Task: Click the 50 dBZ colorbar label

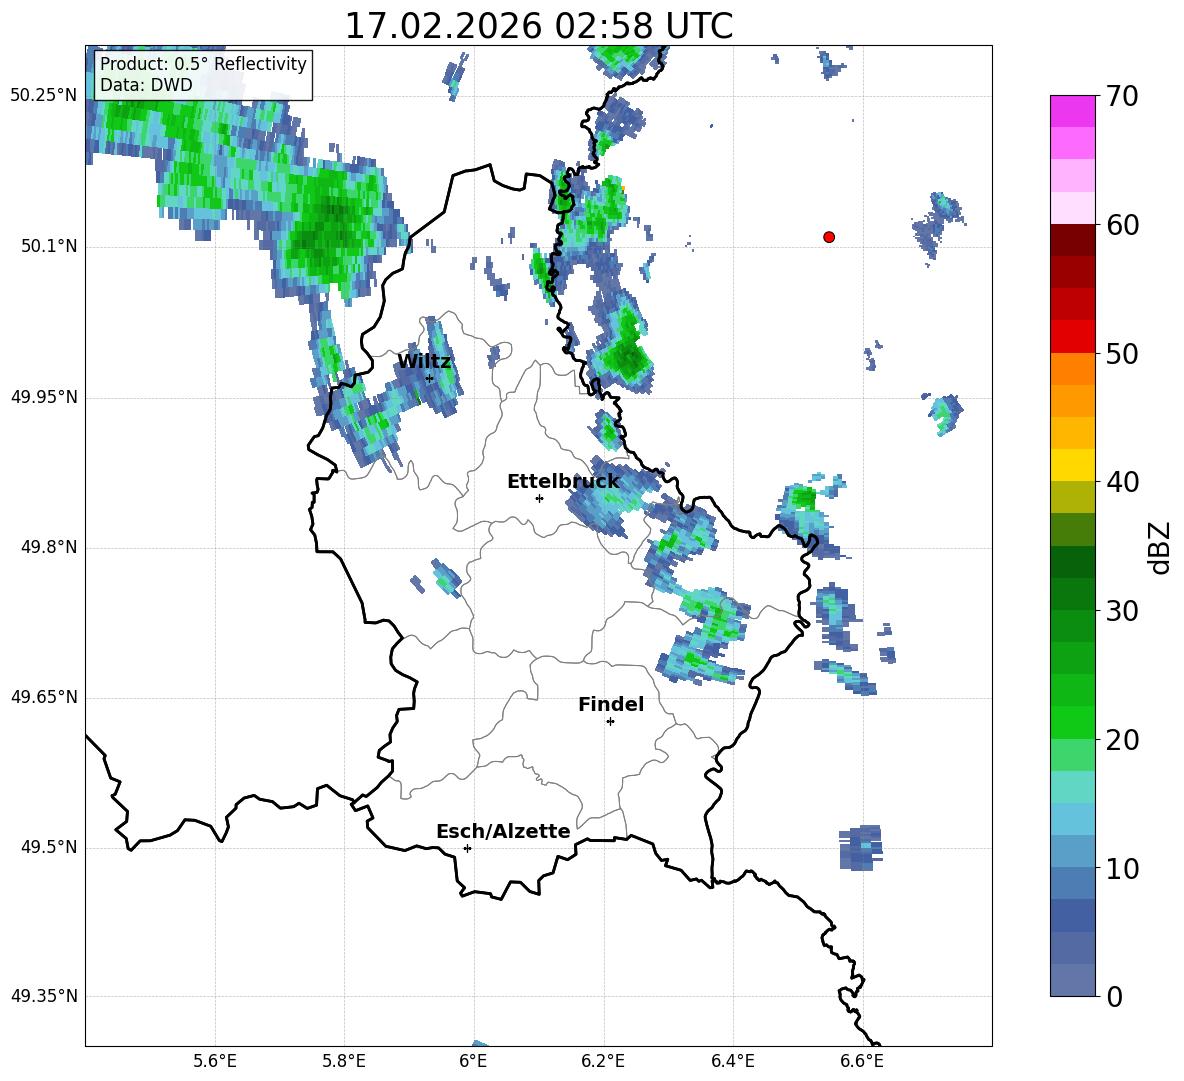Action: tap(1123, 353)
